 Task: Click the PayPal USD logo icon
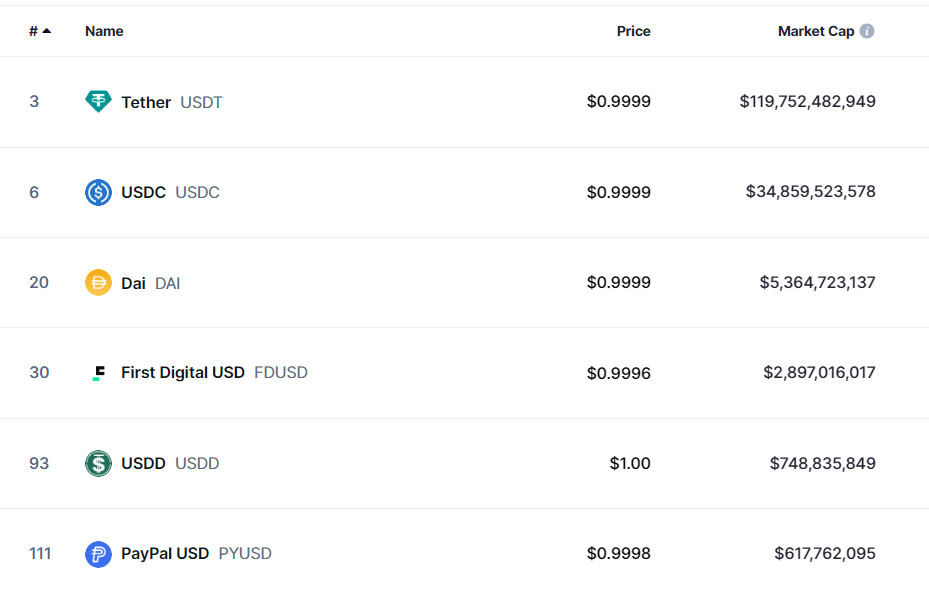click(x=98, y=554)
